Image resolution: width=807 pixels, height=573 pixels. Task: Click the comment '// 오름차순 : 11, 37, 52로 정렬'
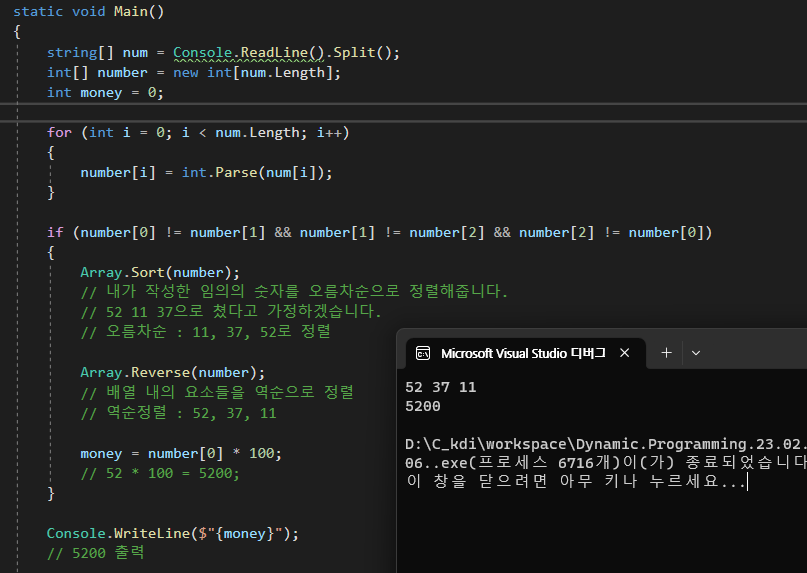(x=205, y=332)
